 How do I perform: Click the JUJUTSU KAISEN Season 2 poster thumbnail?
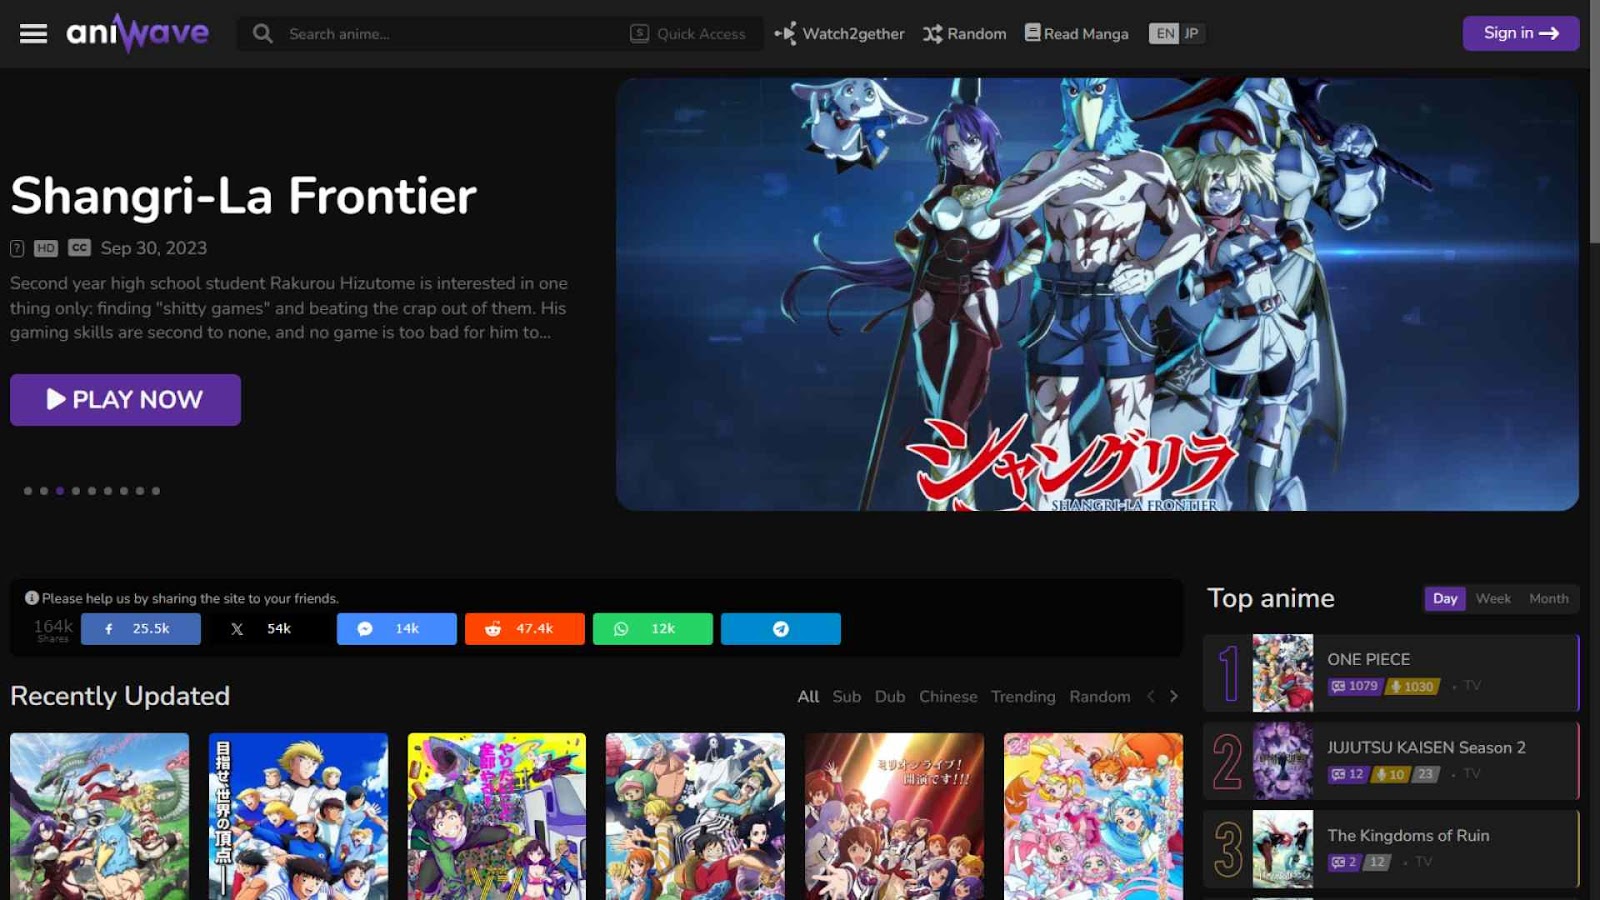(1283, 761)
